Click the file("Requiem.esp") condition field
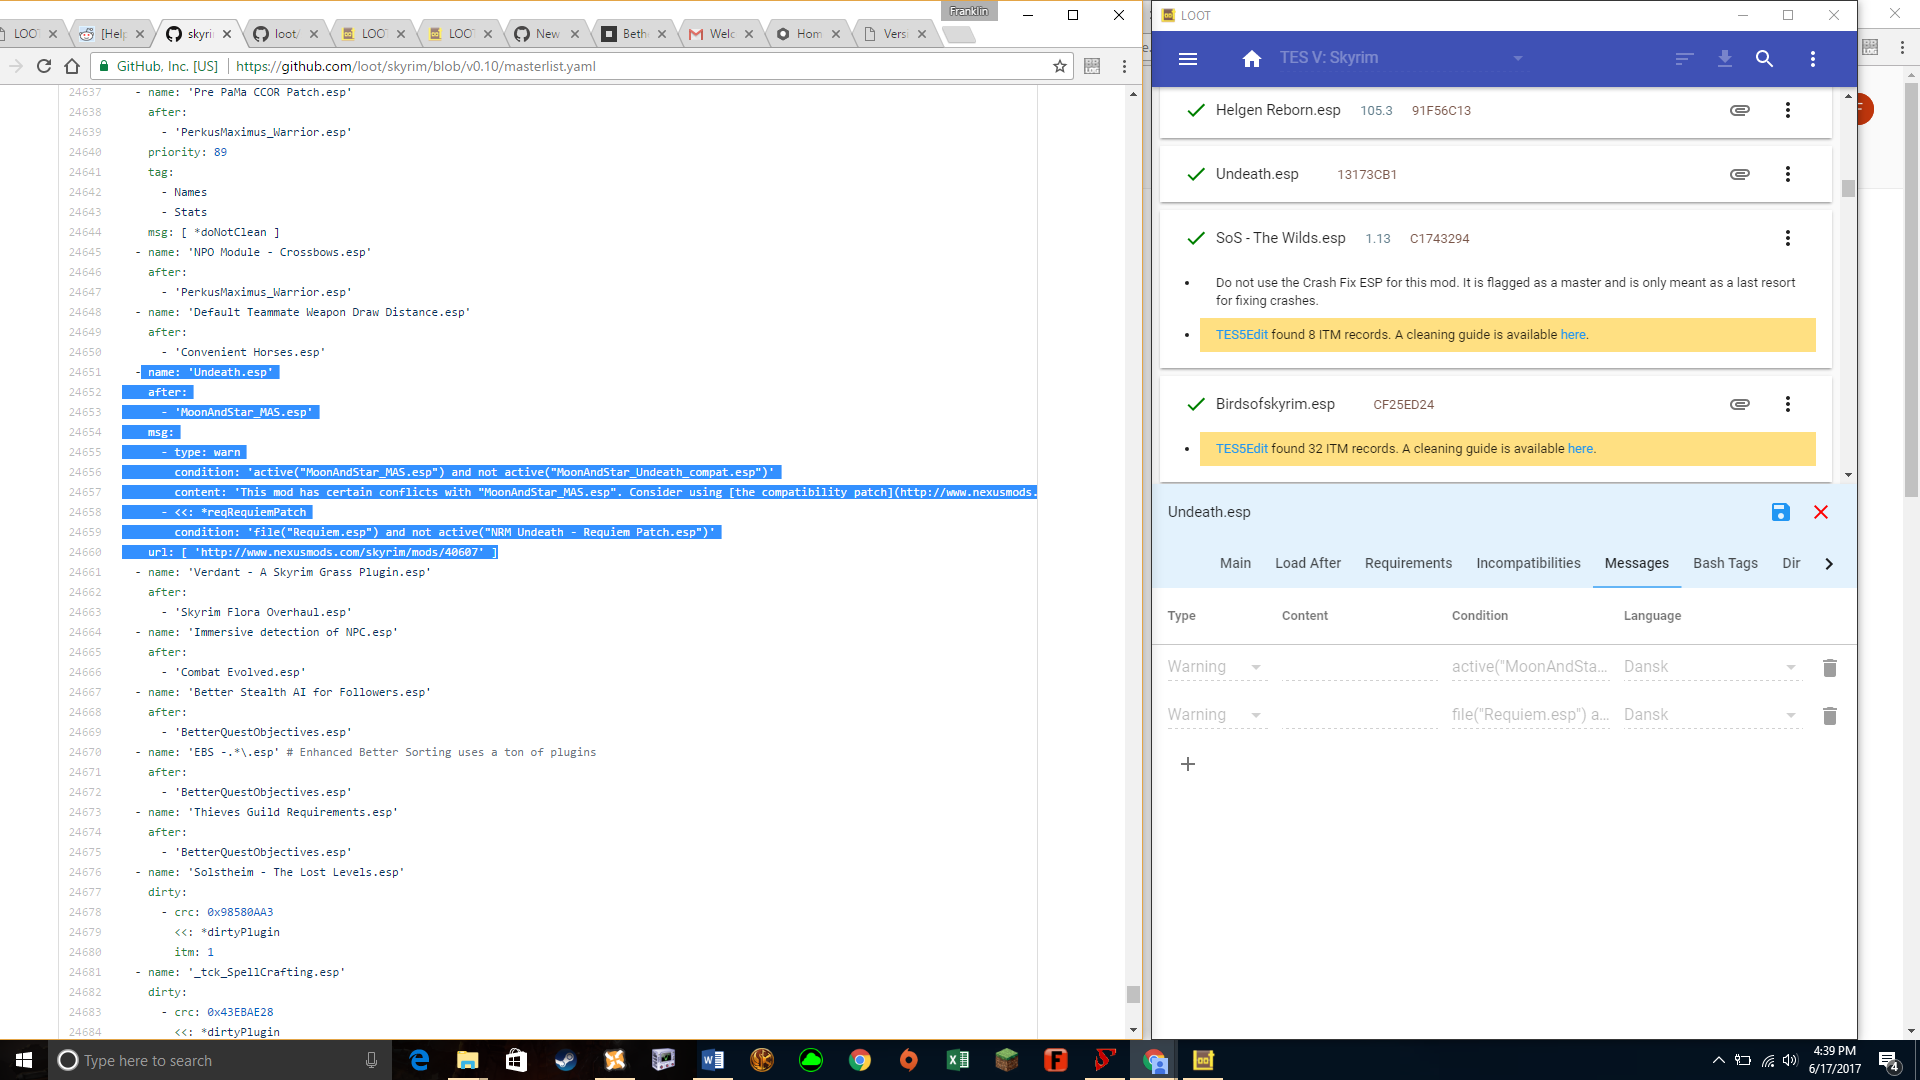This screenshot has height=1080, width=1920. [x=1530, y=714]
